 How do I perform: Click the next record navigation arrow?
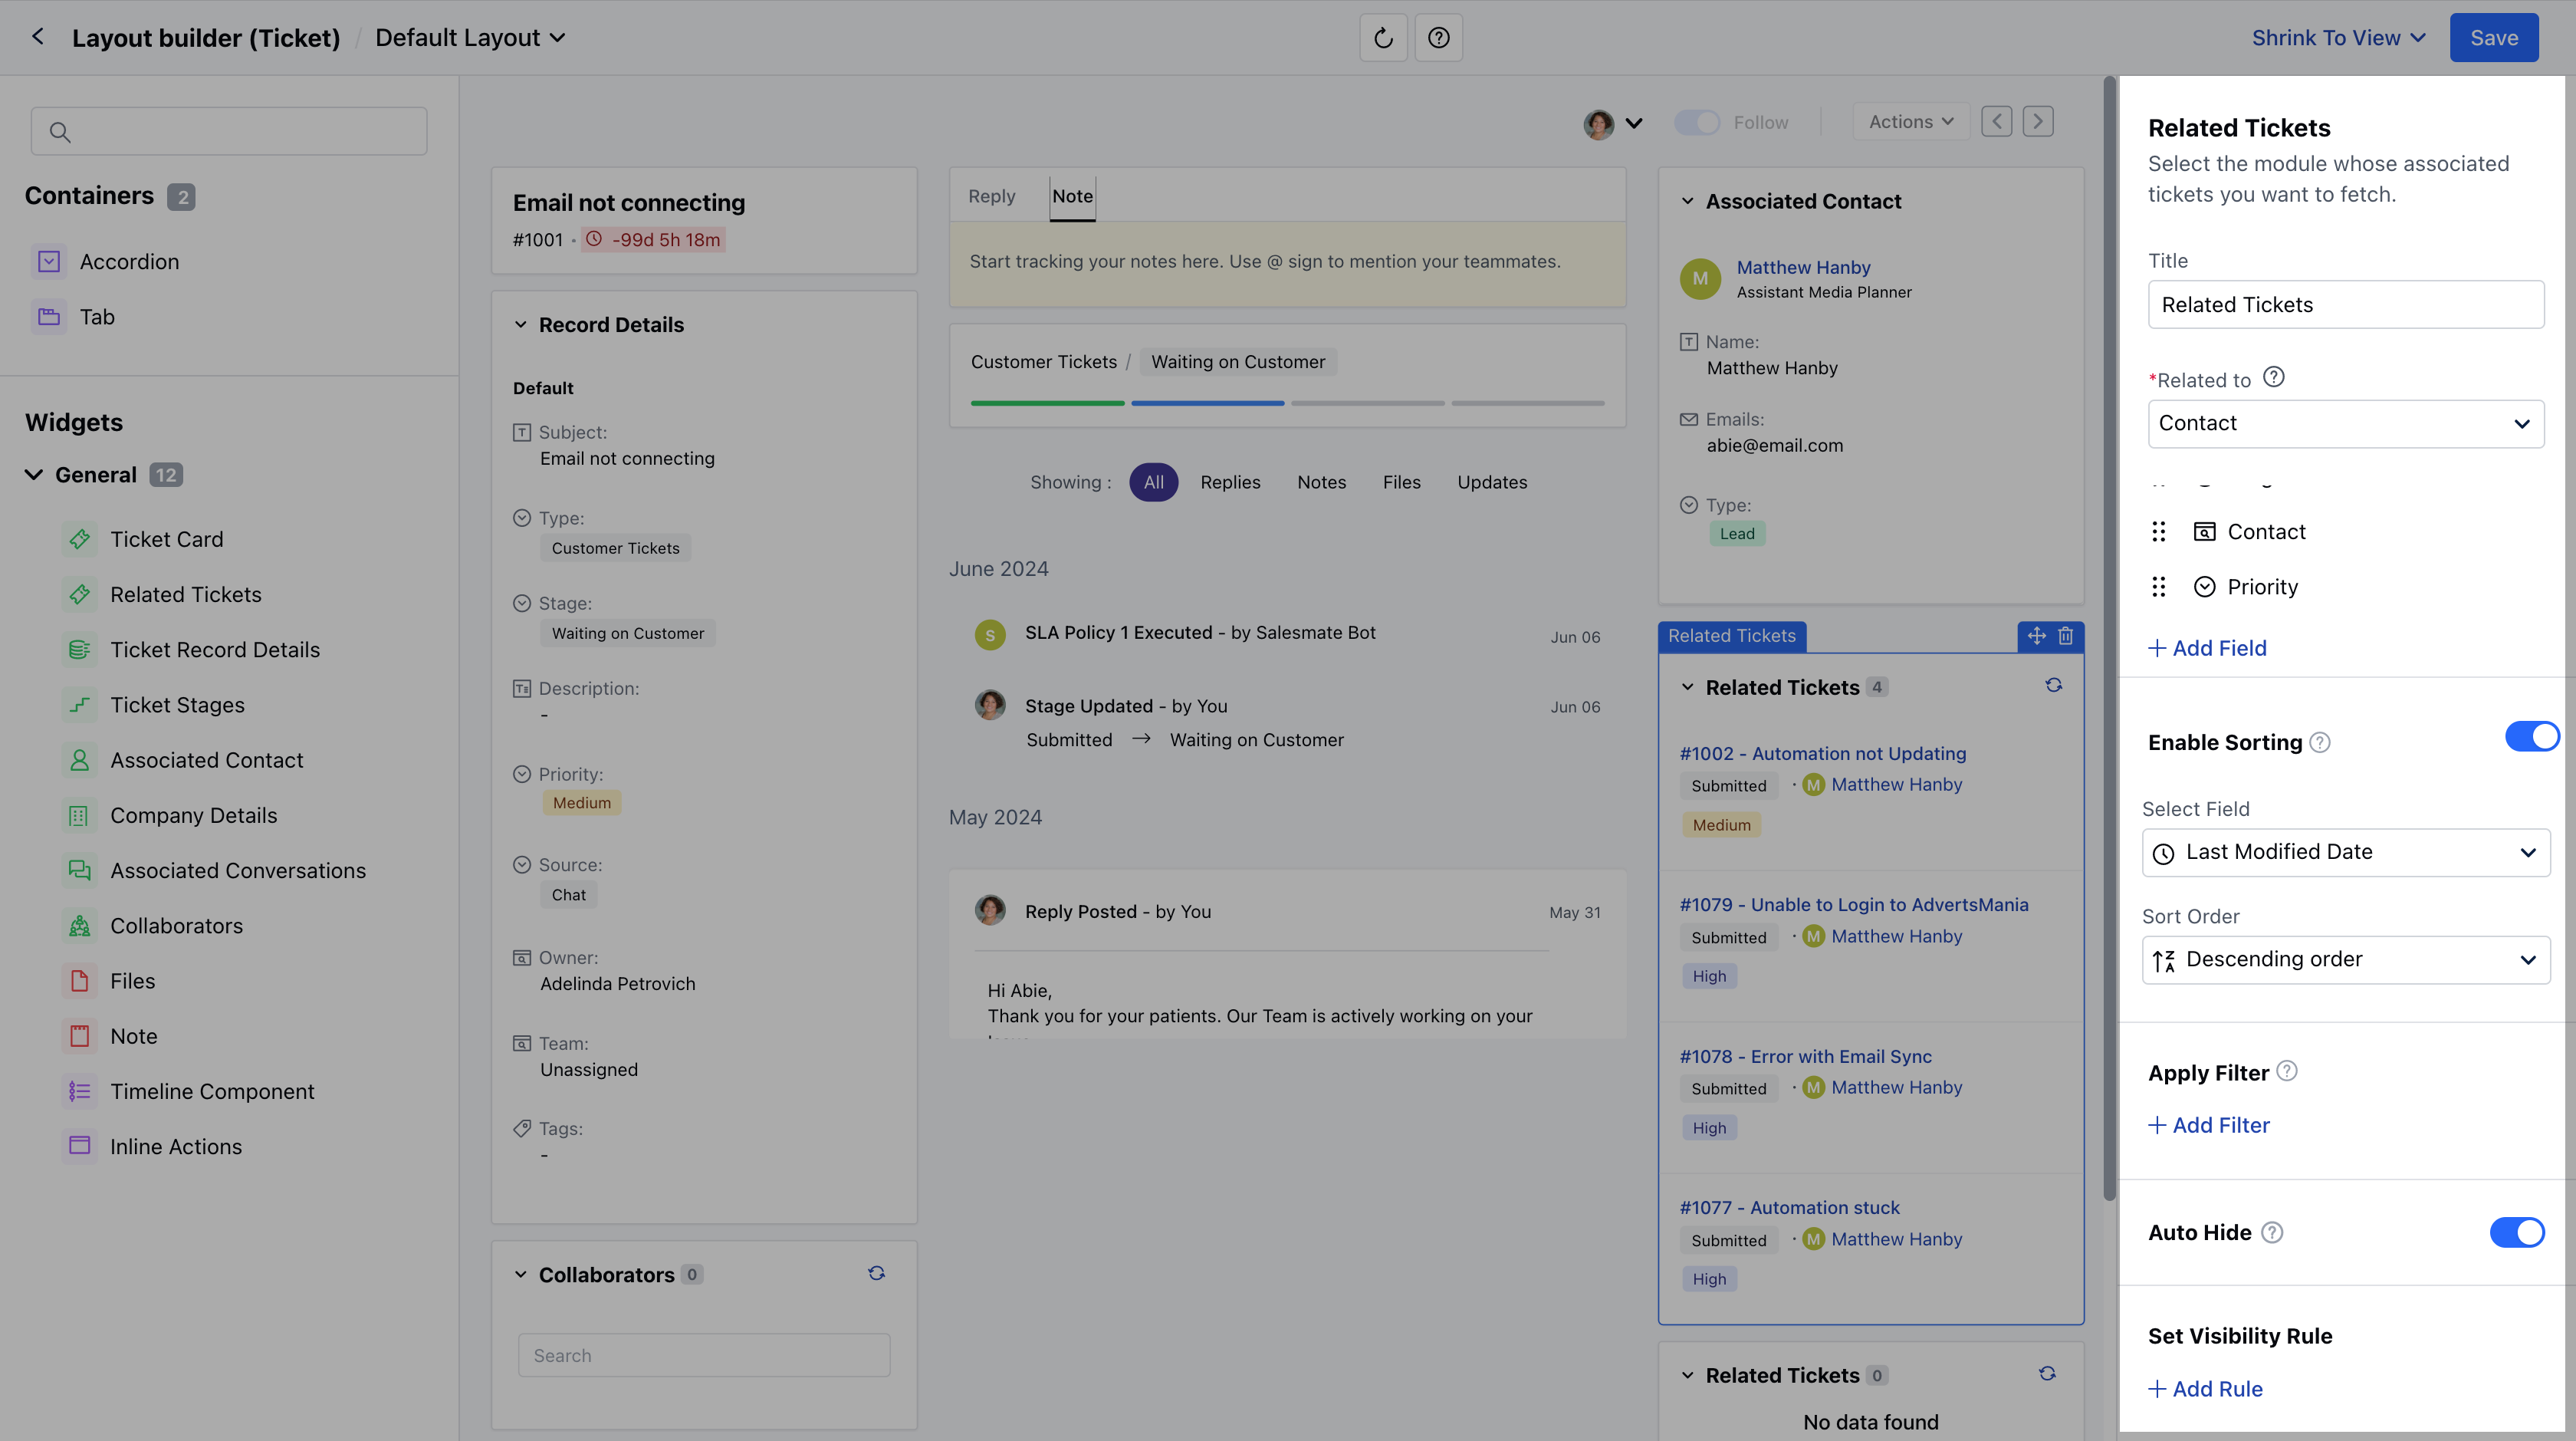(2038, 121)
